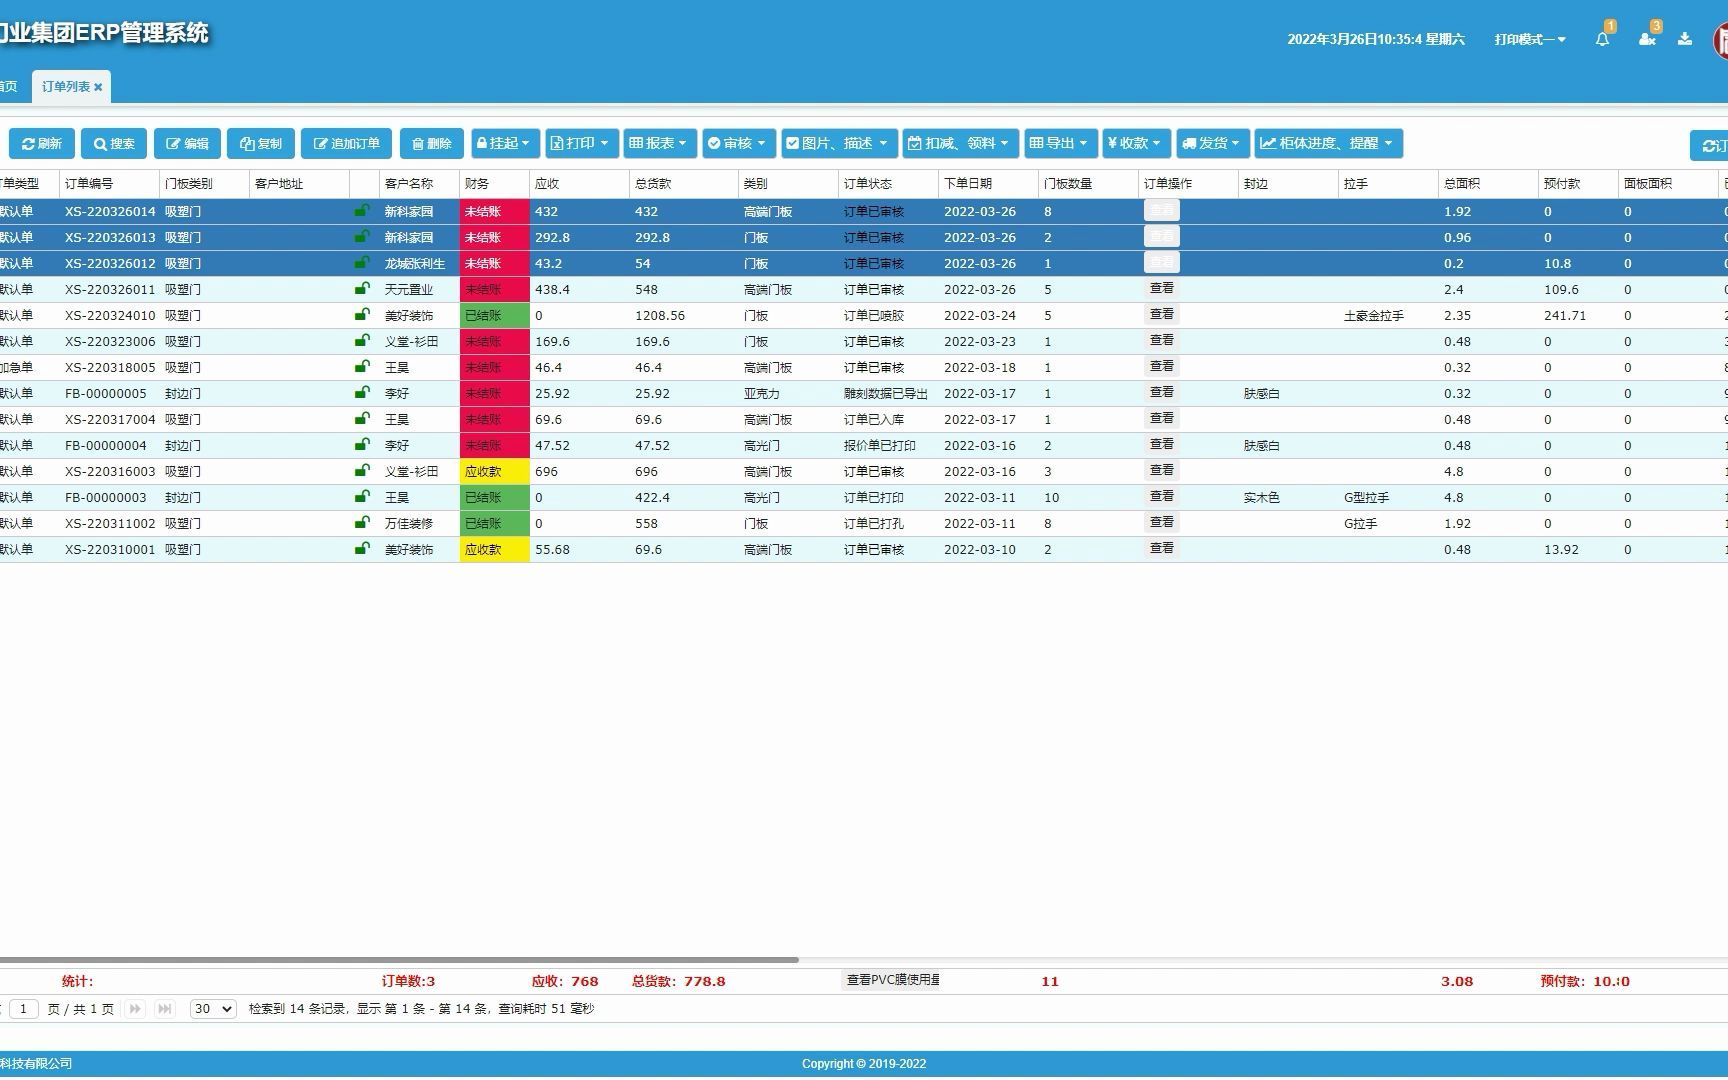Click the horizontal table scrollbar
This screenshot has height=1080, width=1728.
point(398,960)
